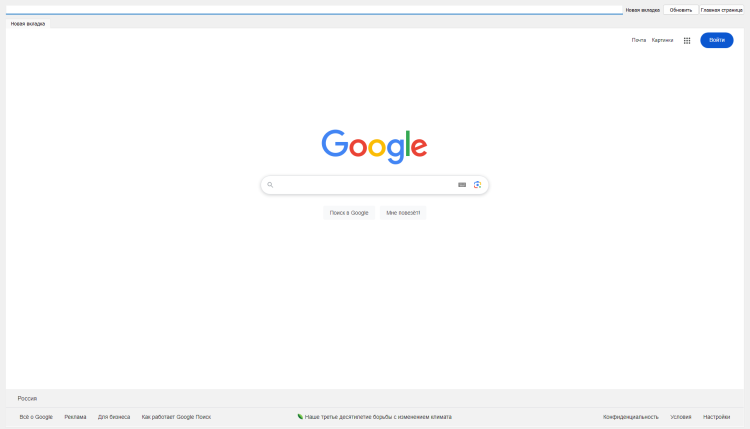This screenshot has width=750, height=429.
Task: Click inside the Google search field
Action: tap(365, 185)
